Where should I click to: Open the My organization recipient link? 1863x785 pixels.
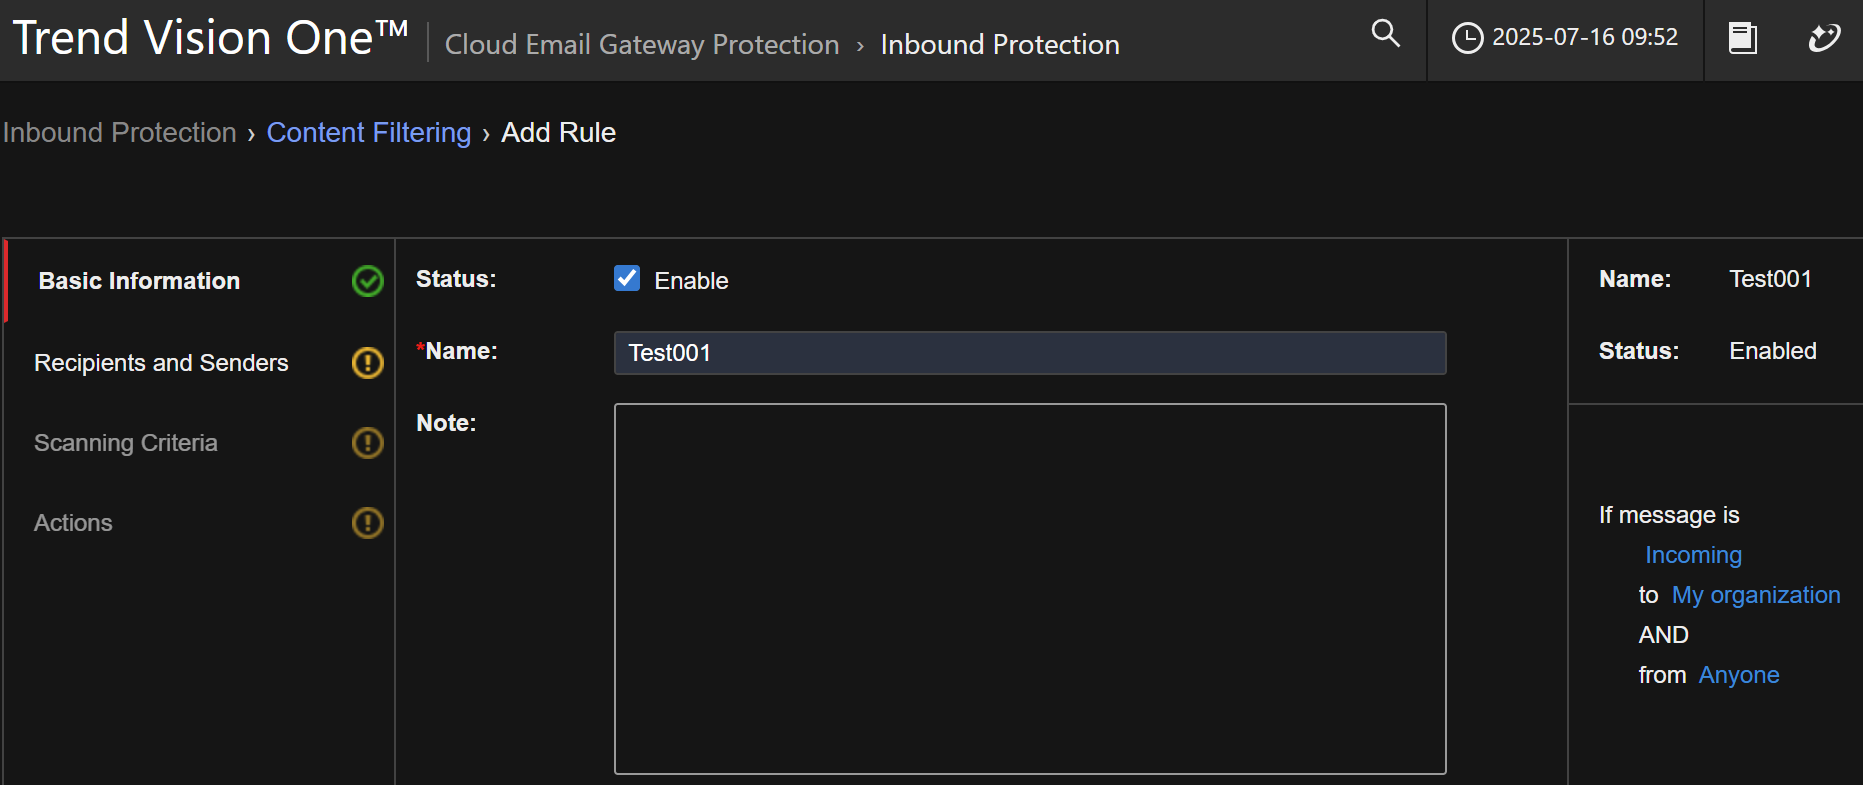click(1755, 595)
